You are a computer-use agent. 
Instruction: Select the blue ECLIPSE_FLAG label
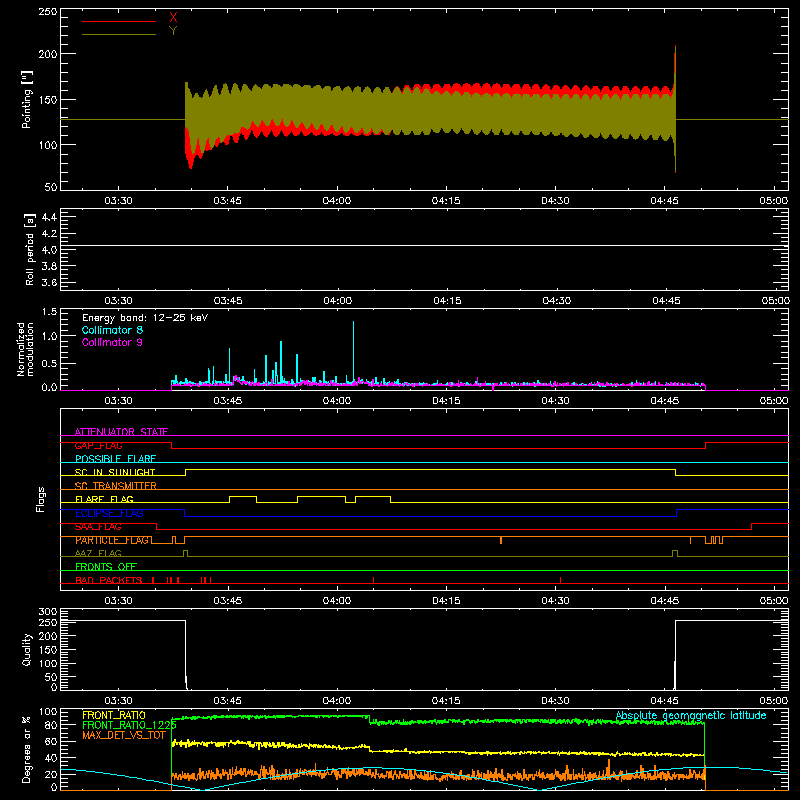coord(109,513)
